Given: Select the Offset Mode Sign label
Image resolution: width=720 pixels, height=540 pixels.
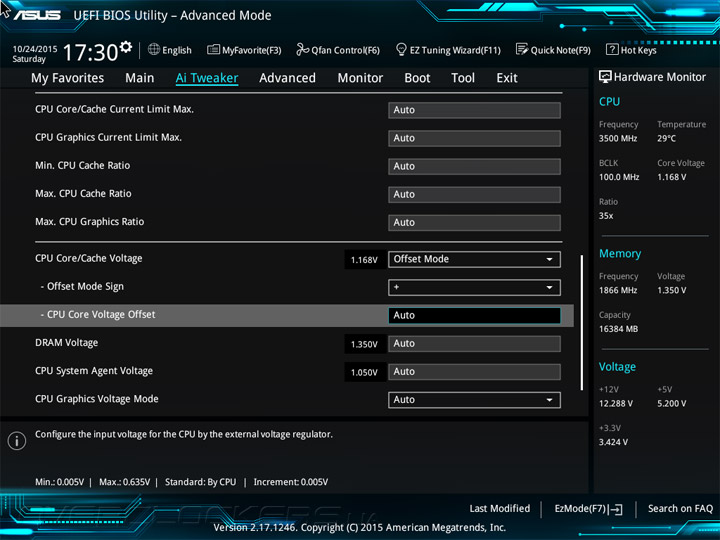Looking at the screenshot, I should [x=82, y=287].
